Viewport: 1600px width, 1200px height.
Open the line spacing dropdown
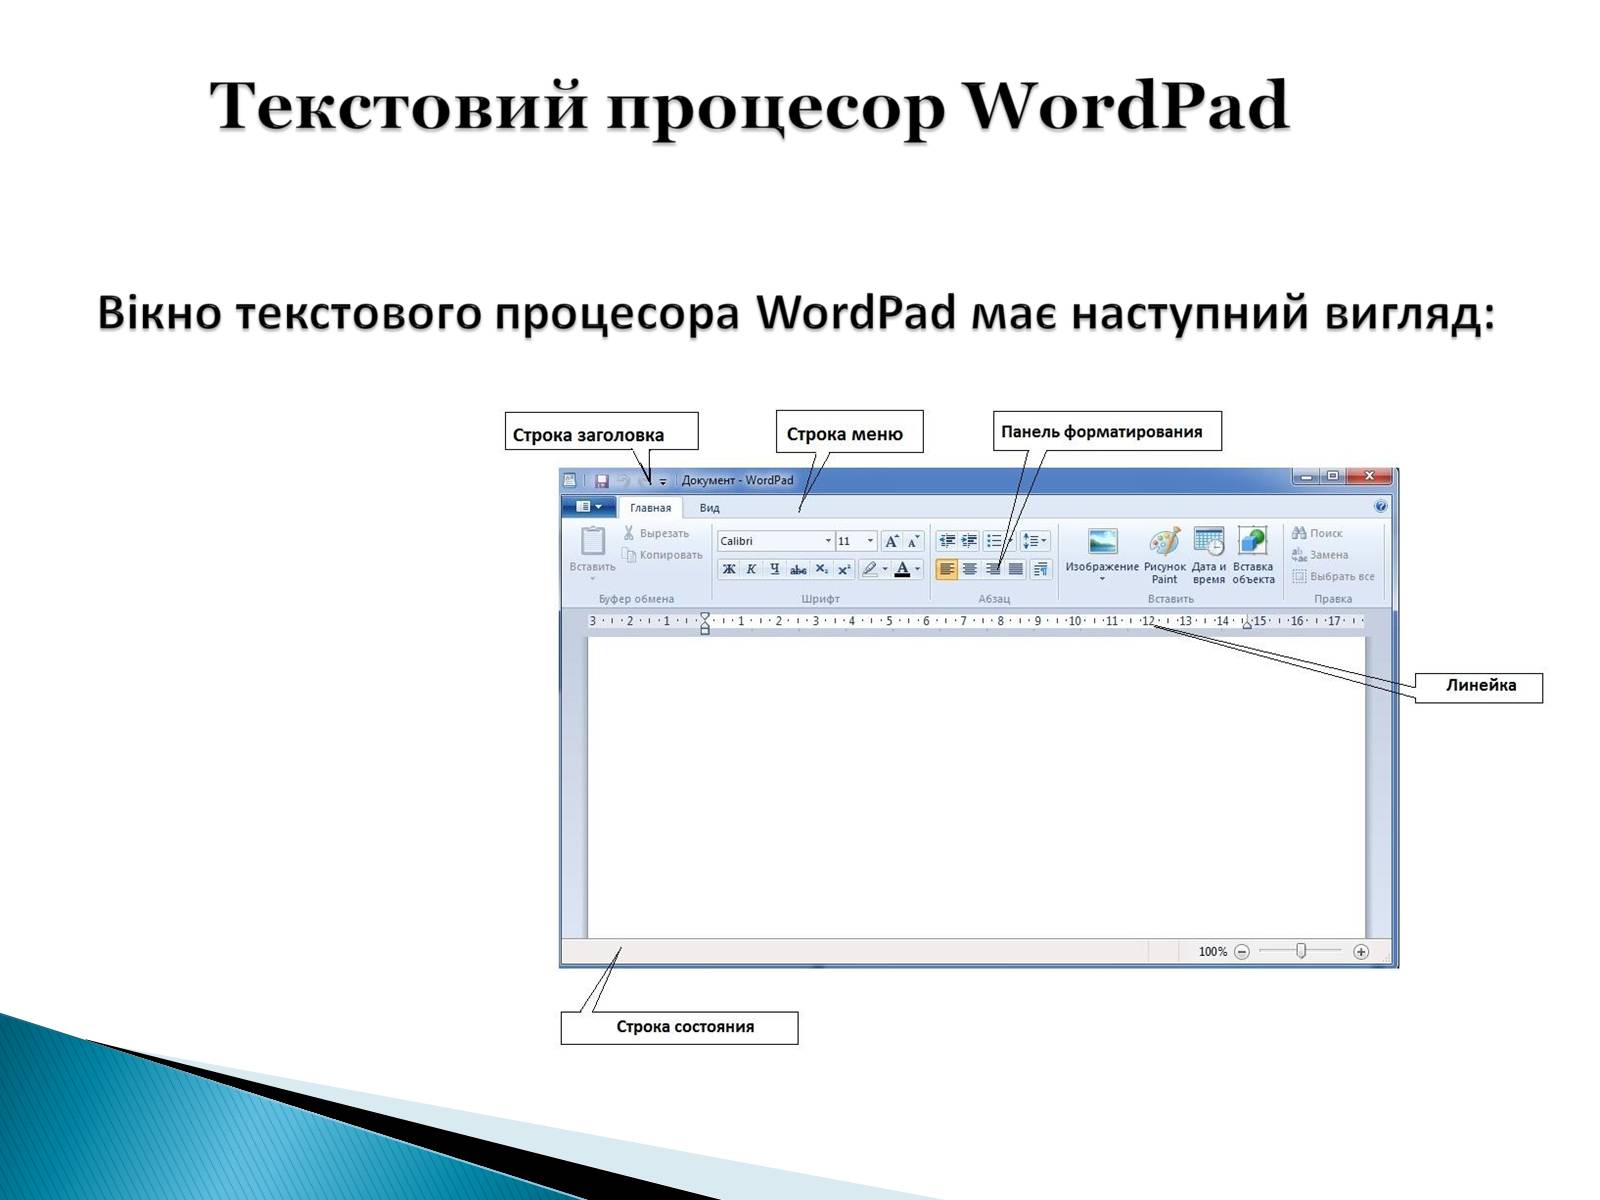tap(1035, 541)
